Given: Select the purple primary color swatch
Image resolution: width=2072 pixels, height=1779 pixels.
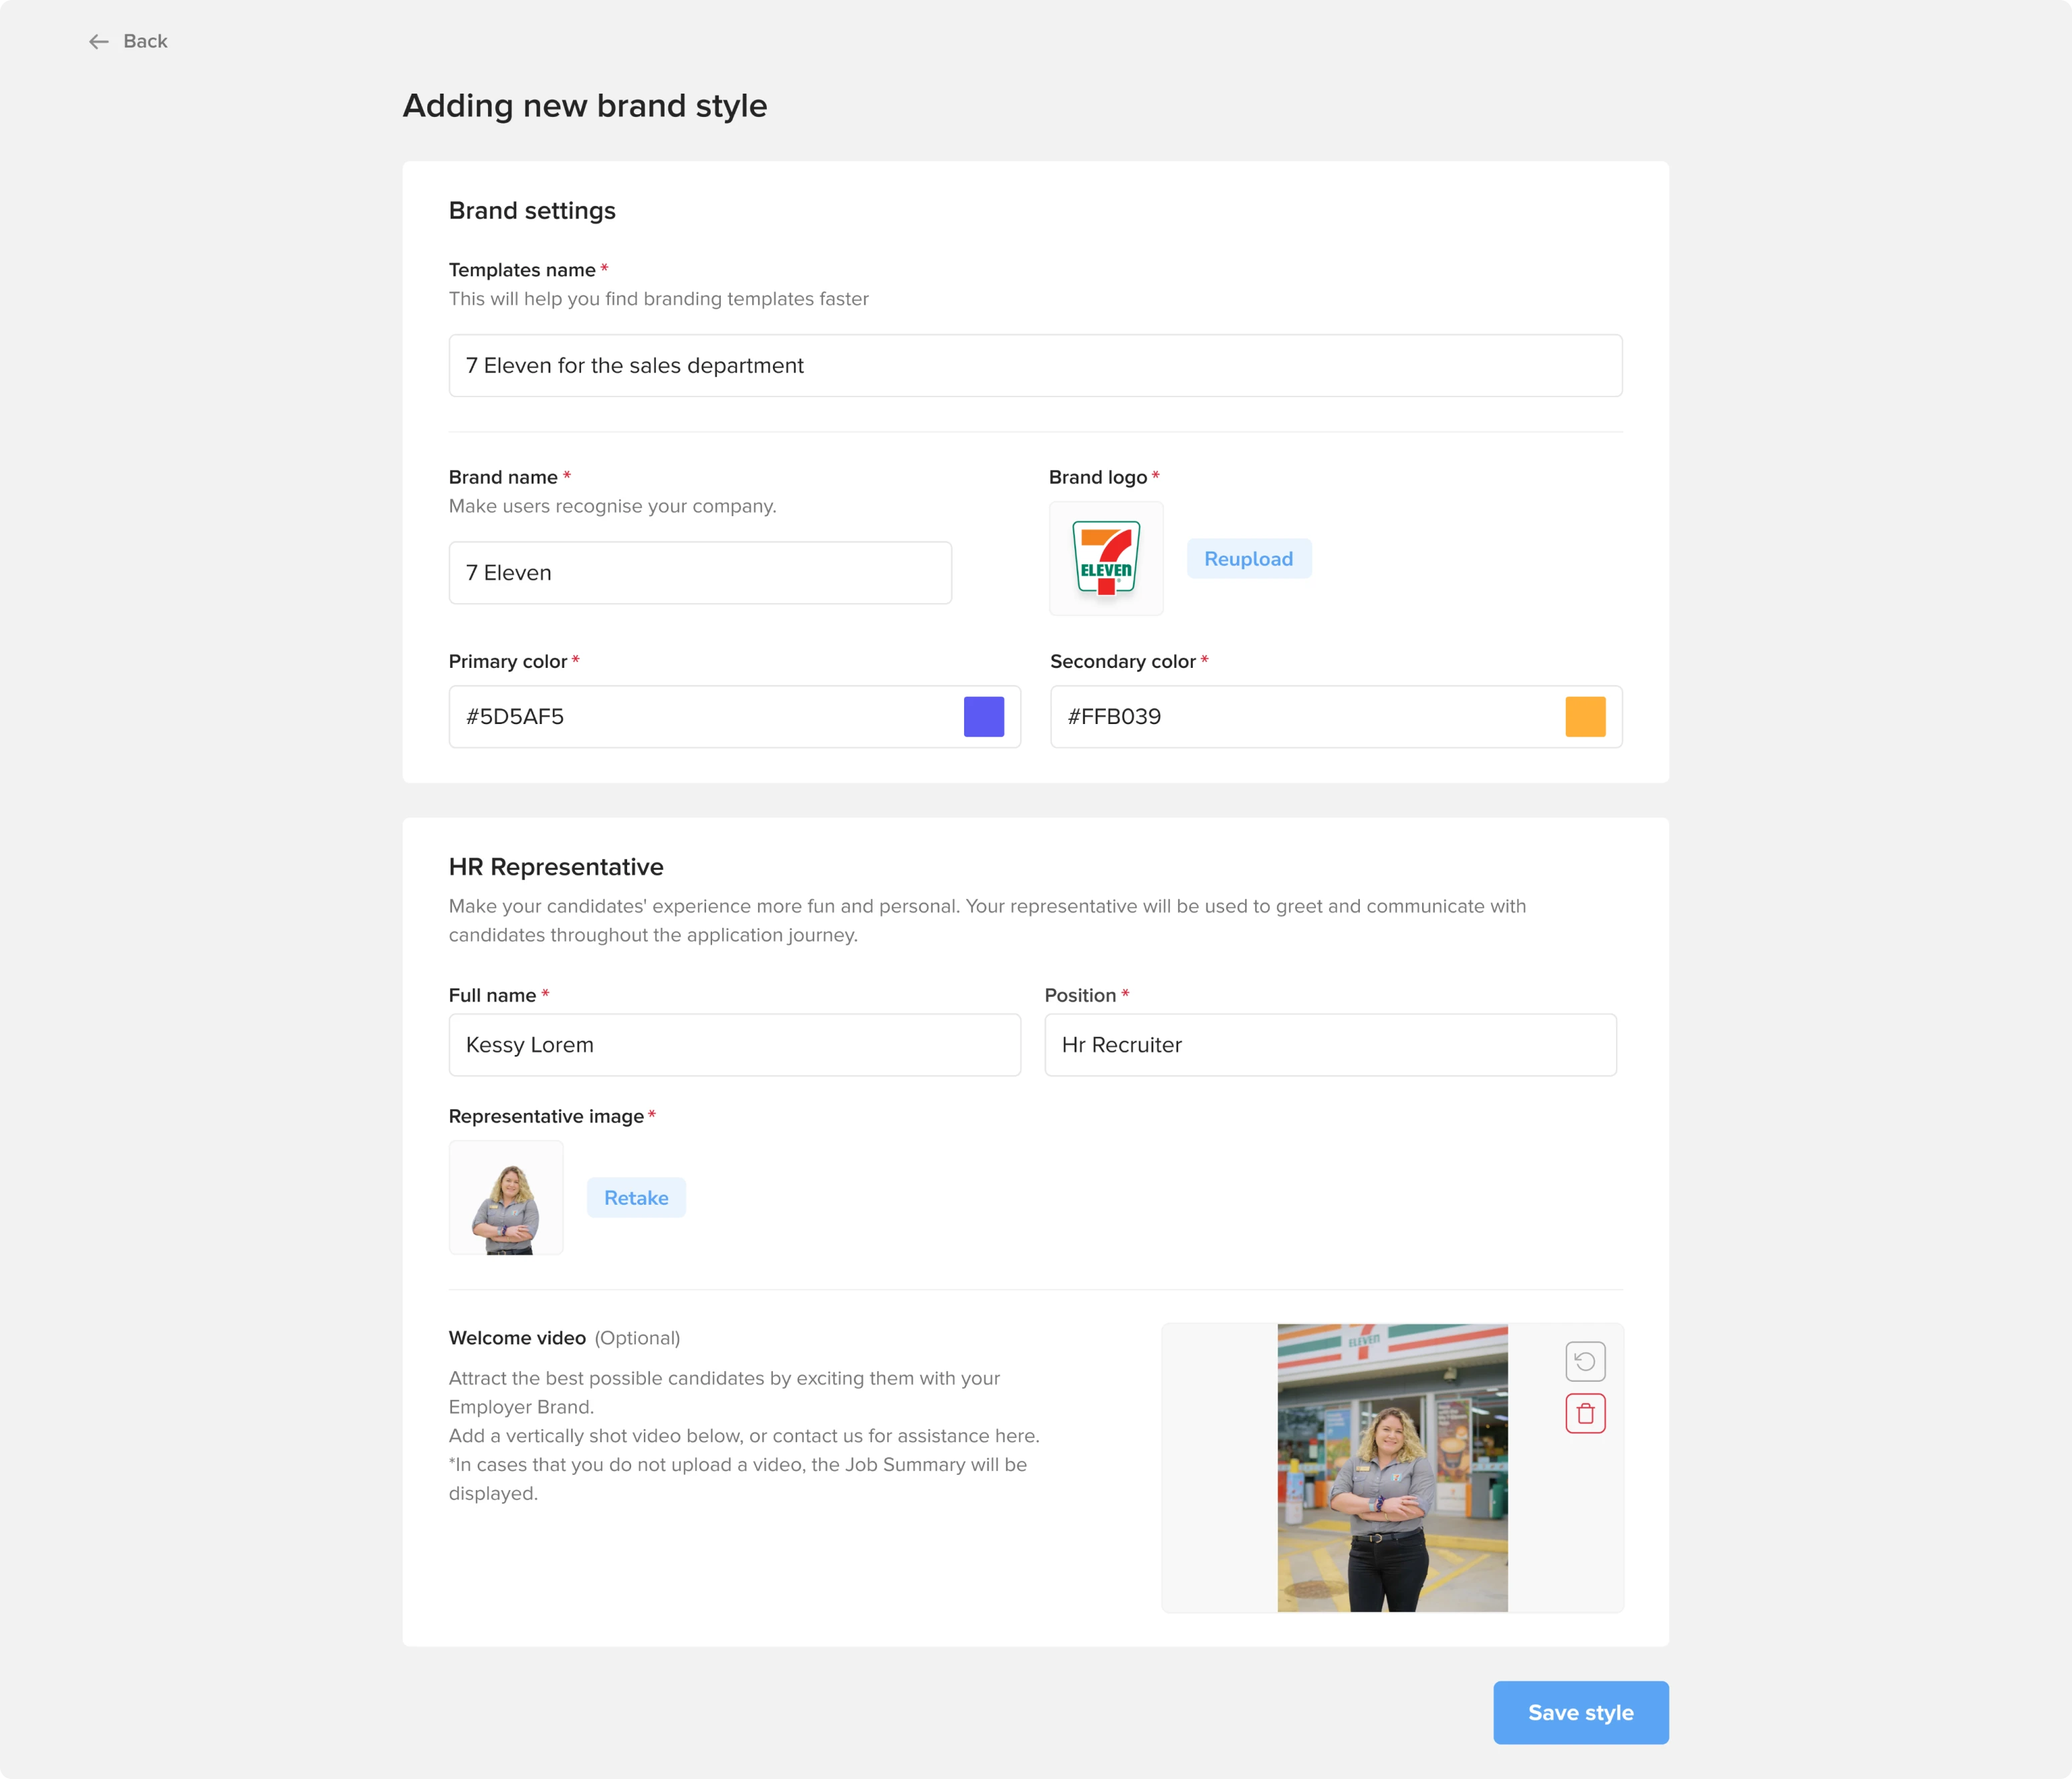Looking at the screenshot, I should (983, 716).
